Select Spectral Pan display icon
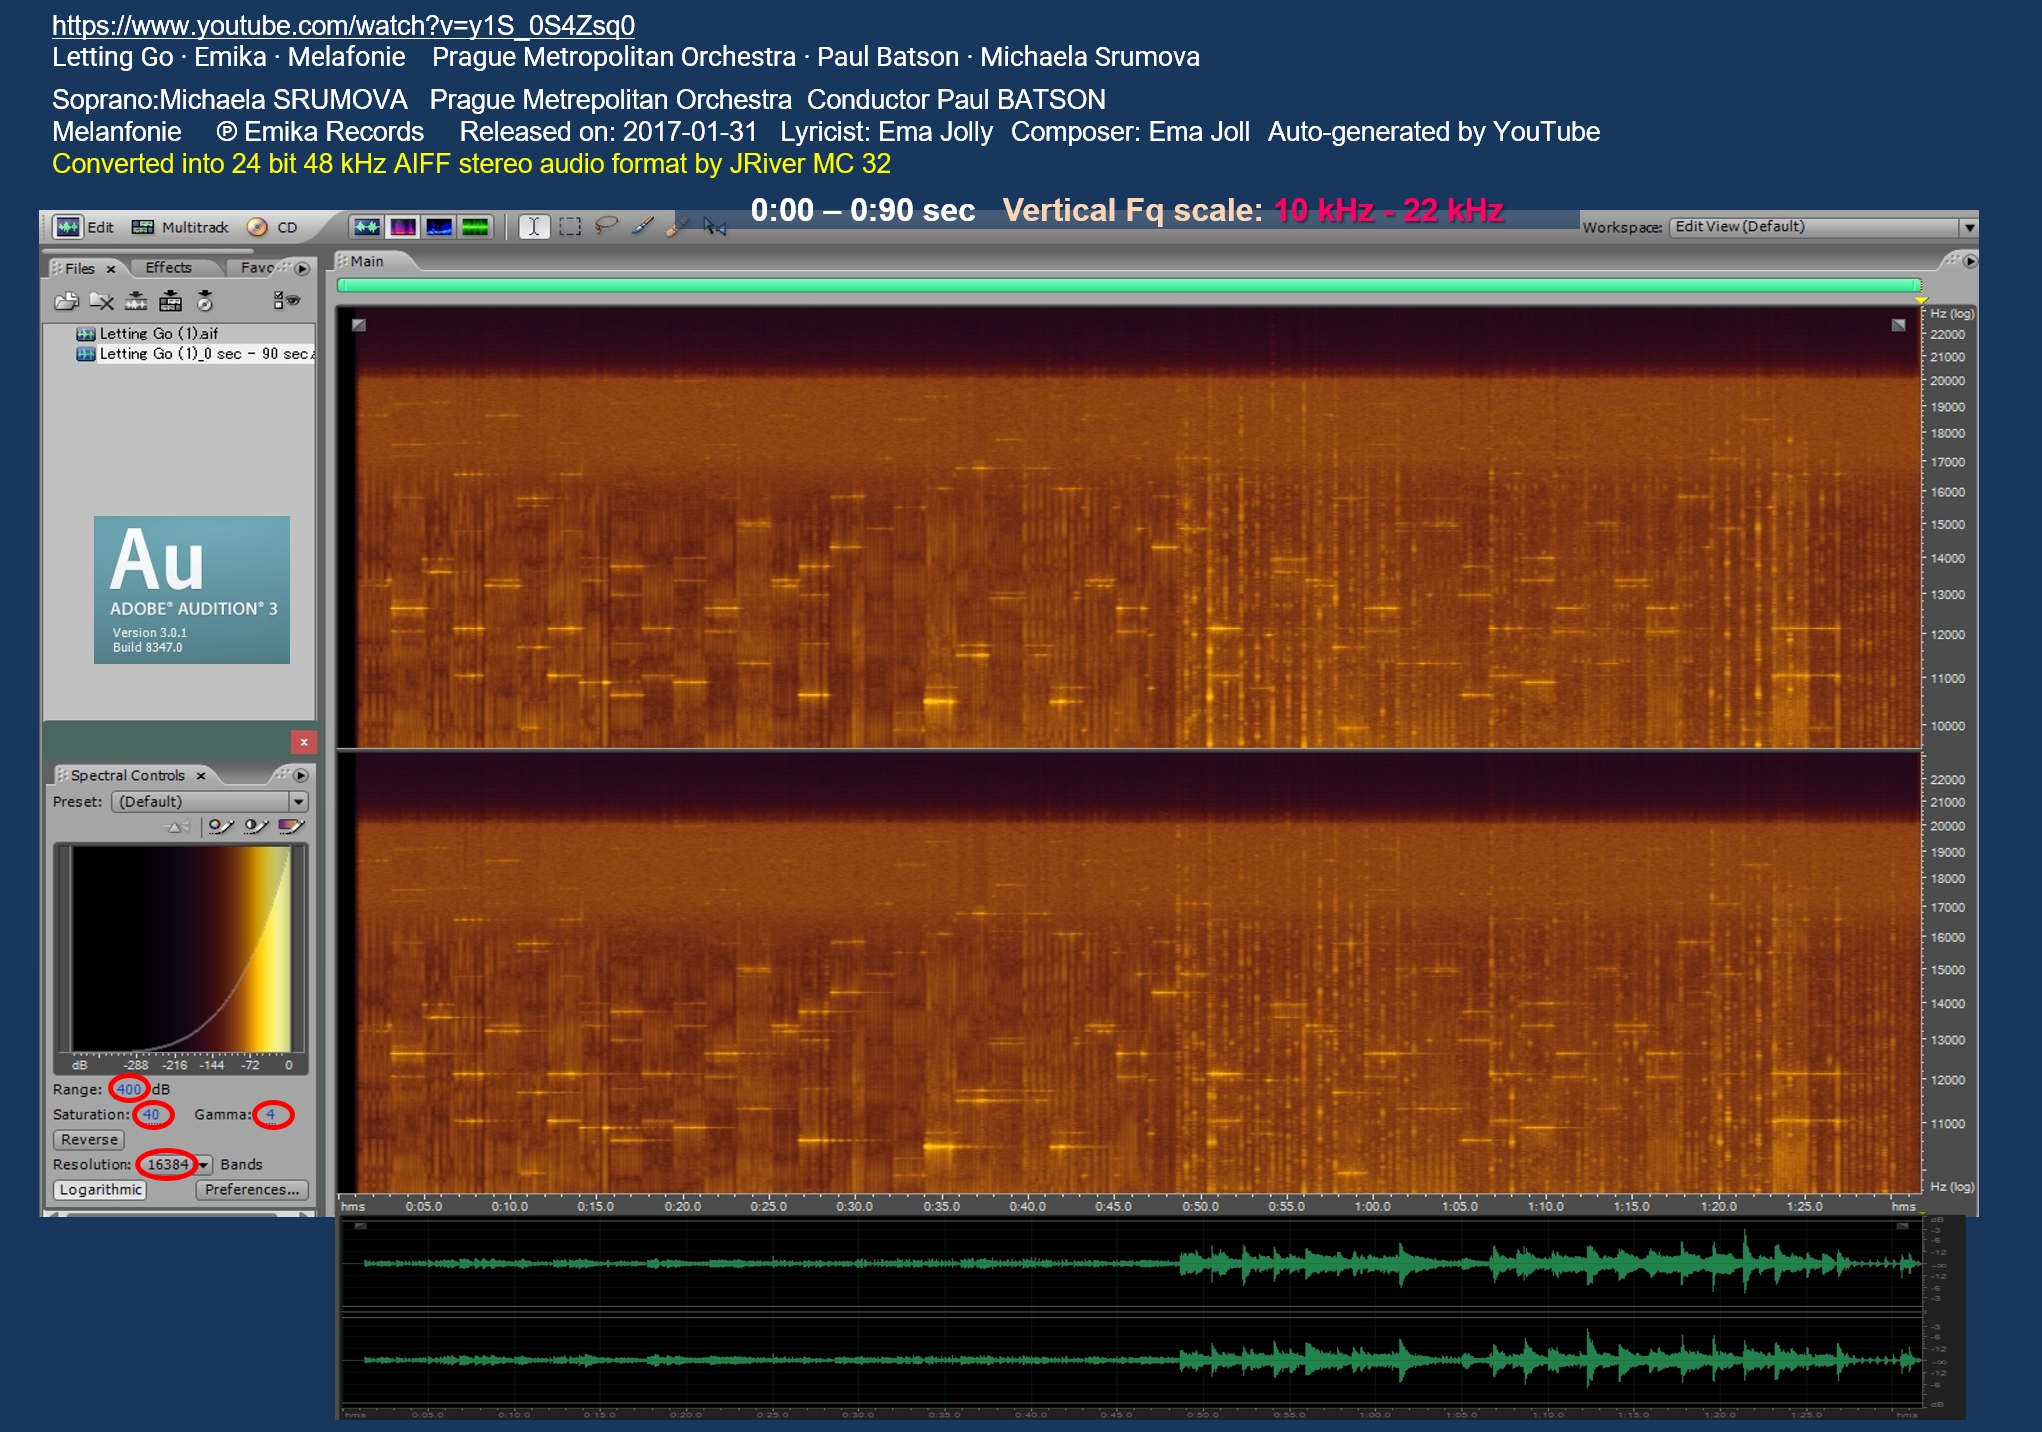This screenshot has height=1432, width=2042. (439, 227)
